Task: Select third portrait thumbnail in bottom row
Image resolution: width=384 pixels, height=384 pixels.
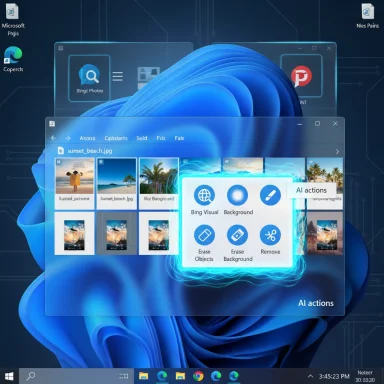Action: point(159,234)
